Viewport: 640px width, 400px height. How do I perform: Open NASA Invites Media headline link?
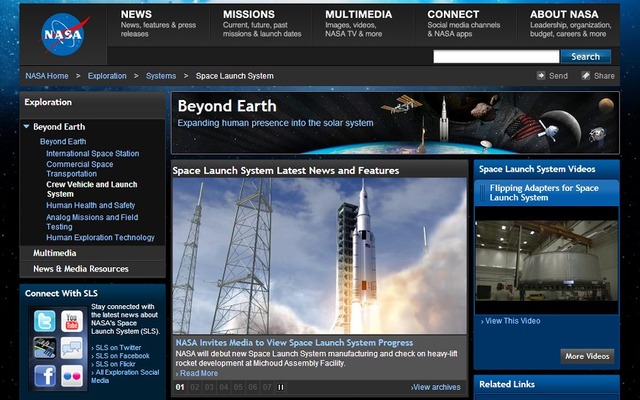pos(294,343)
